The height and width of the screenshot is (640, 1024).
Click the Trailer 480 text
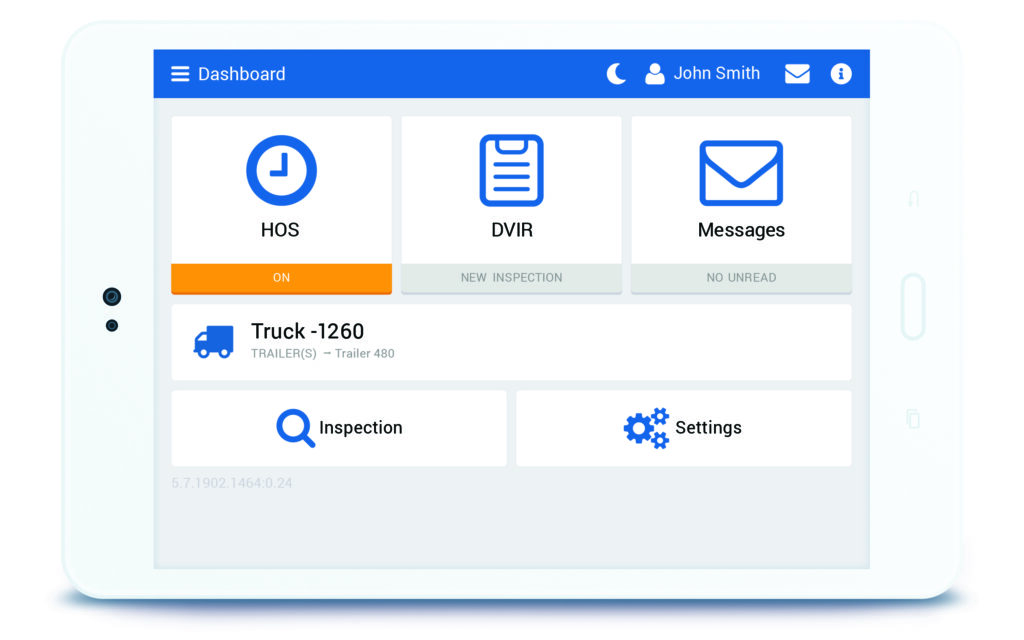tap(364, 353)
